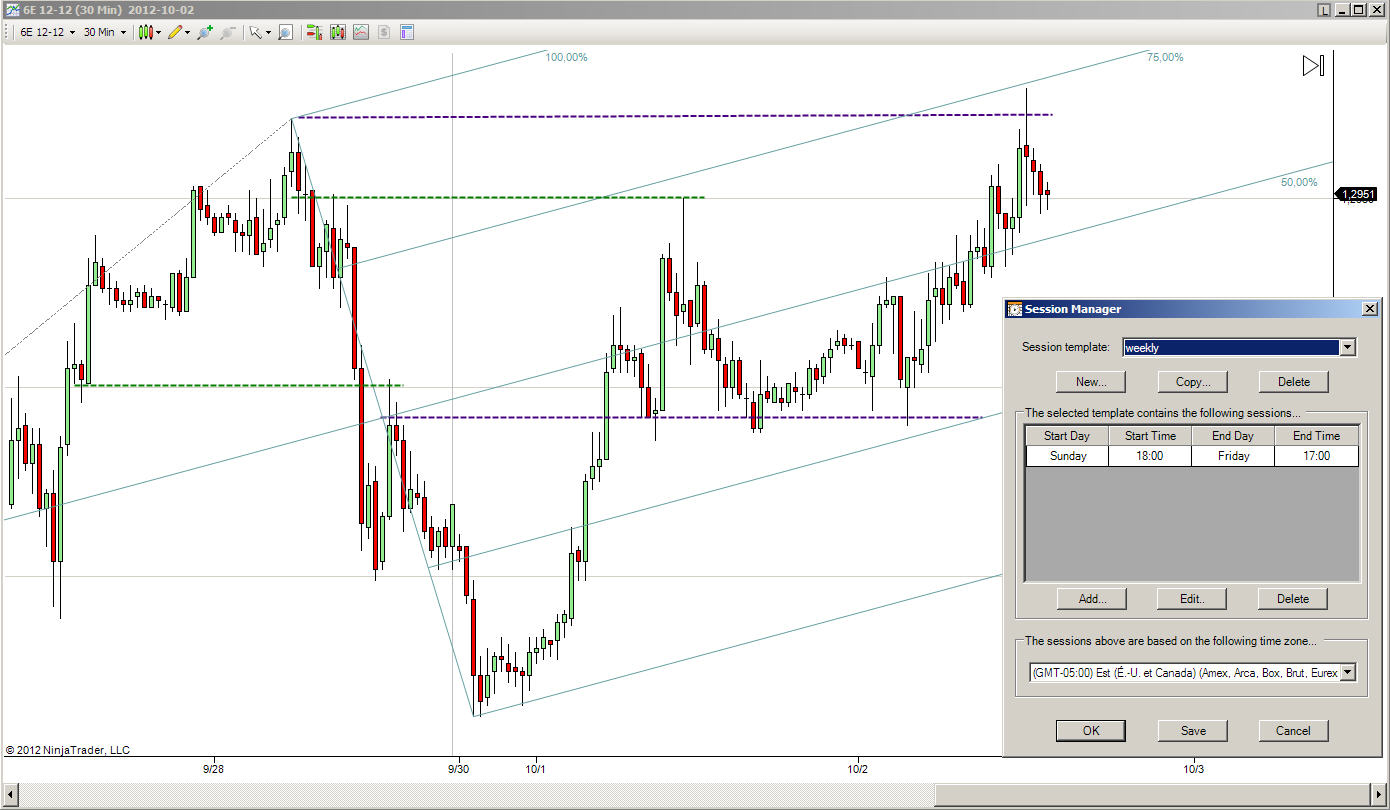Click the 50,00% channel label
The height and width of the screenshot is (810, 1390).
pos(1299,183)
